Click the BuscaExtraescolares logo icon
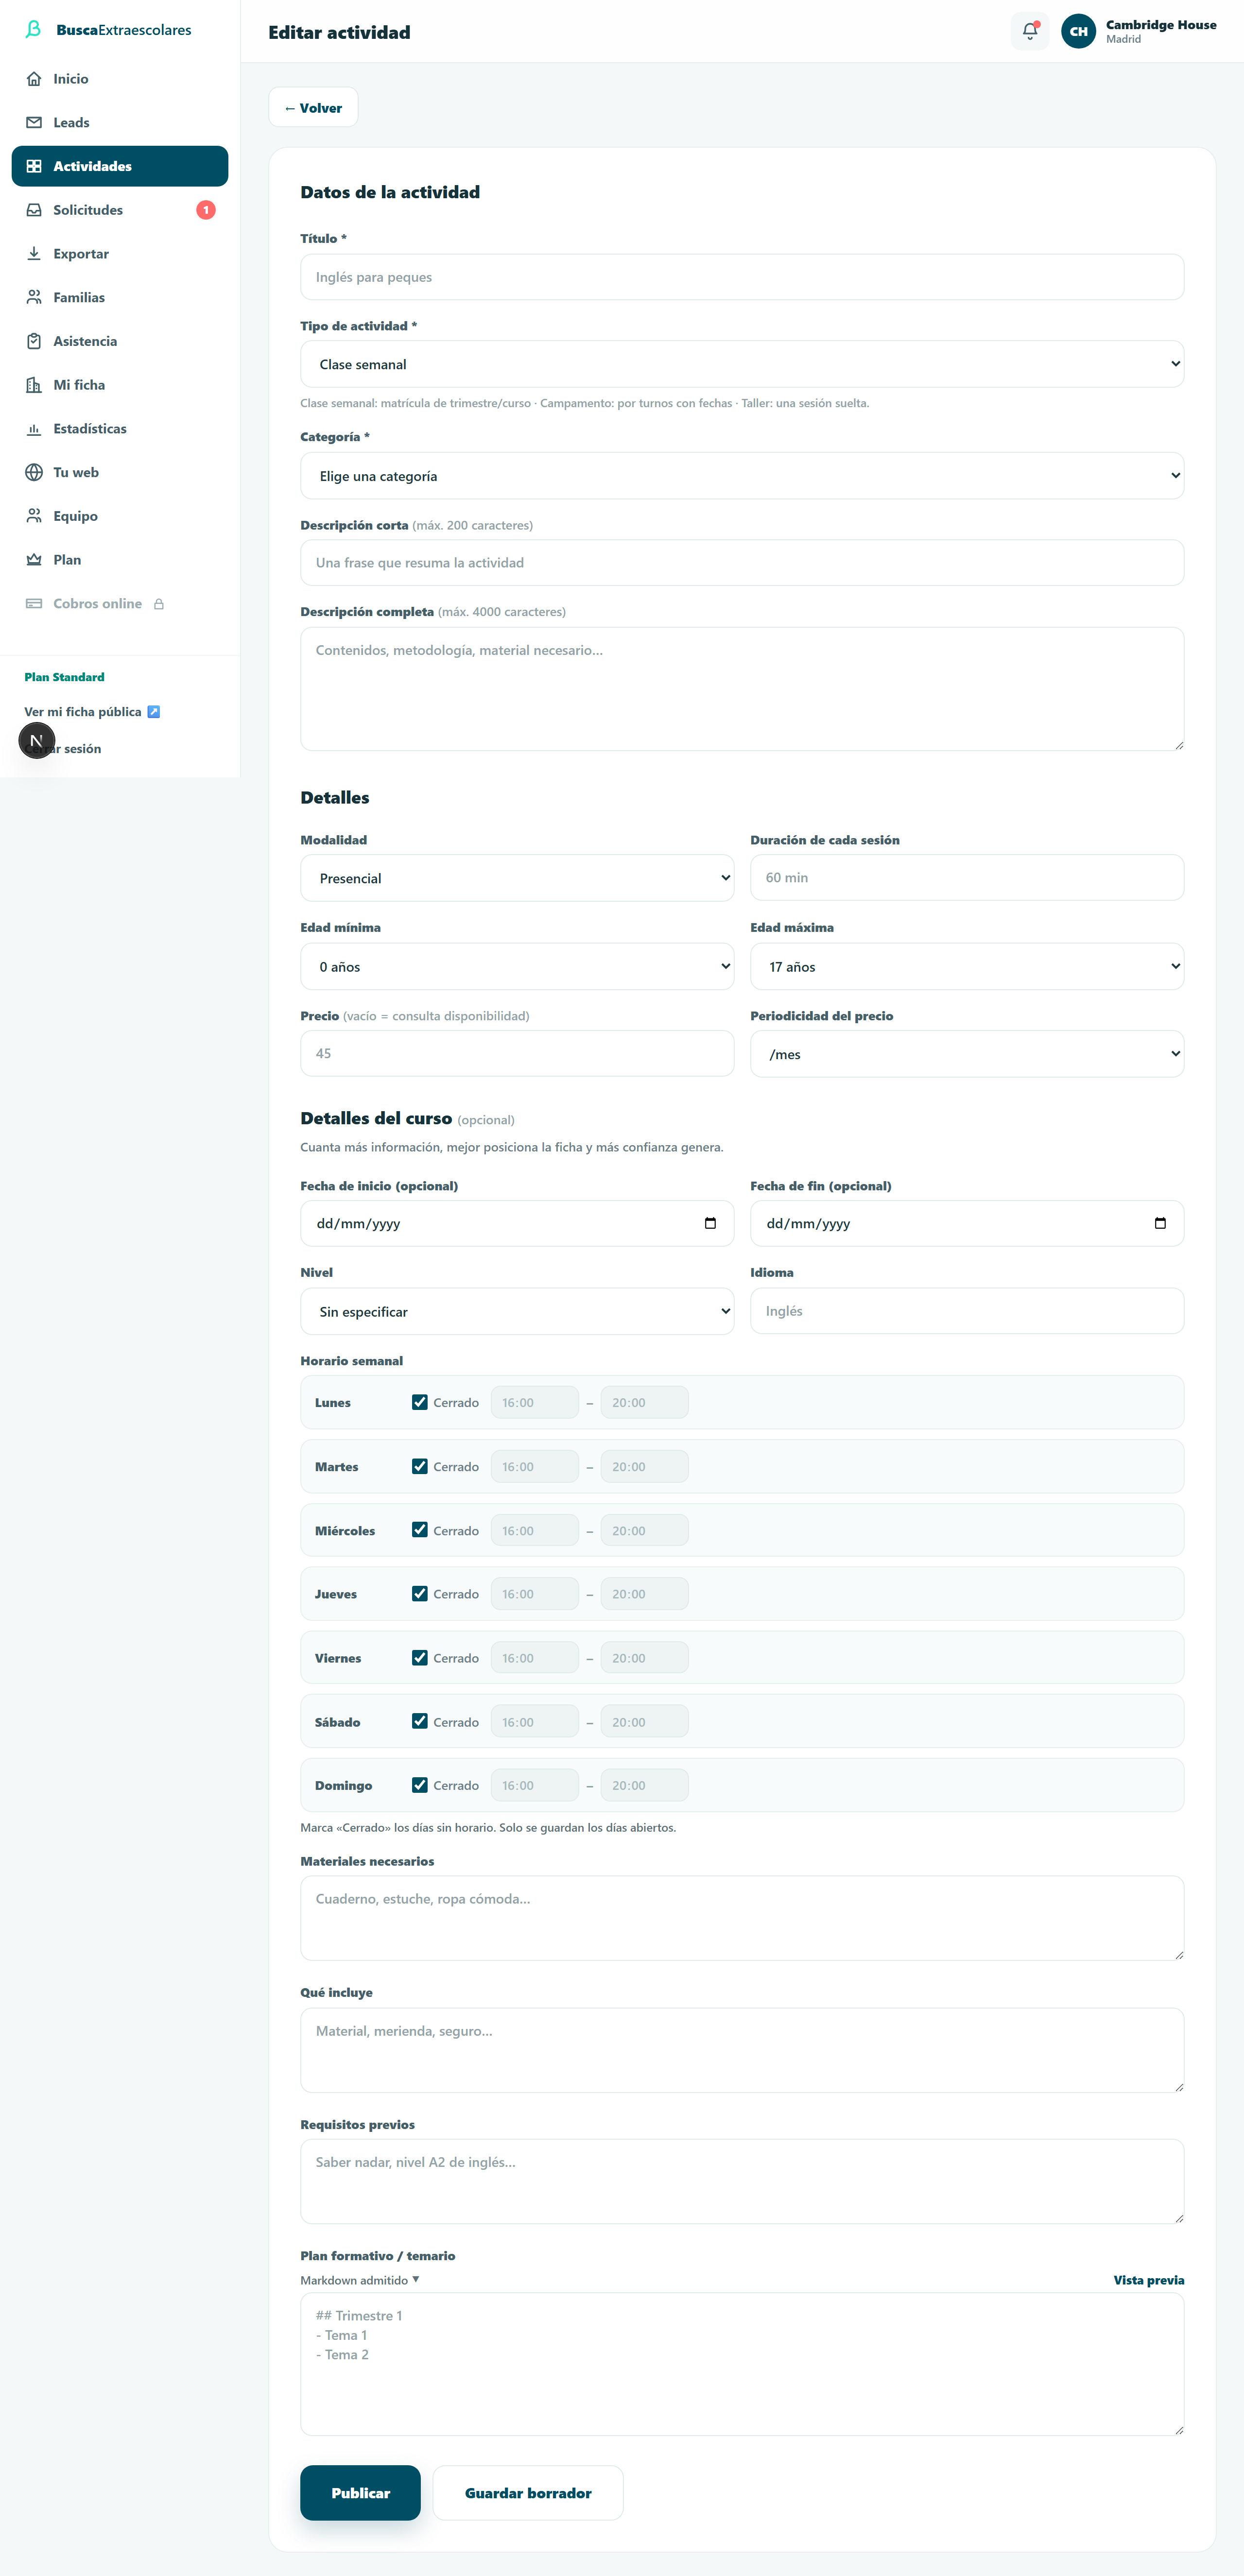 33,29
